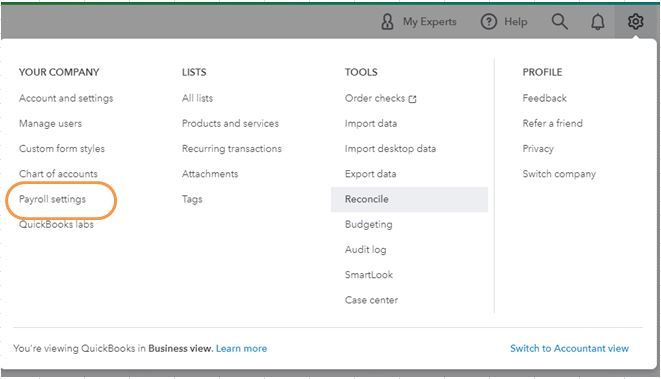Select Order checks

coord(375,98)
